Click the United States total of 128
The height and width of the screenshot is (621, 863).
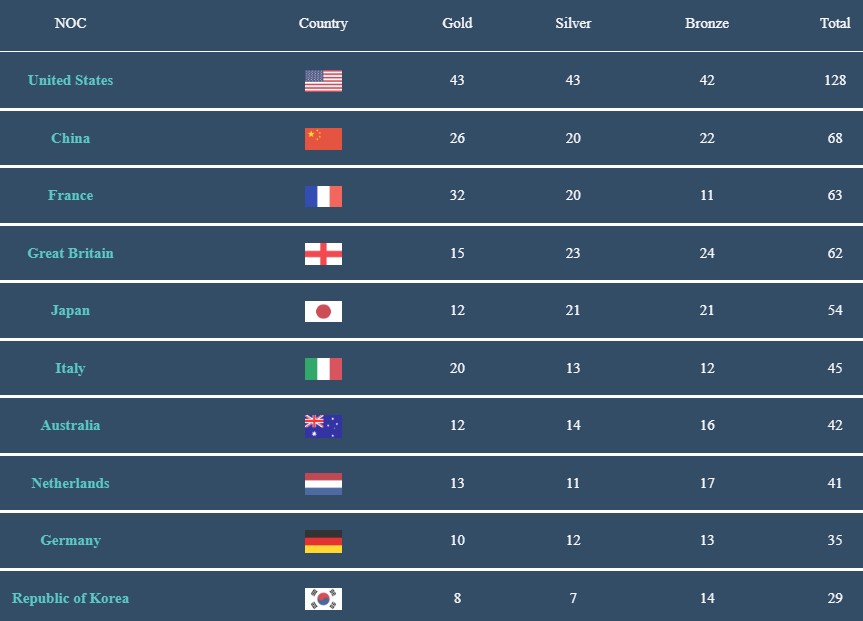(x=835, y=80)
